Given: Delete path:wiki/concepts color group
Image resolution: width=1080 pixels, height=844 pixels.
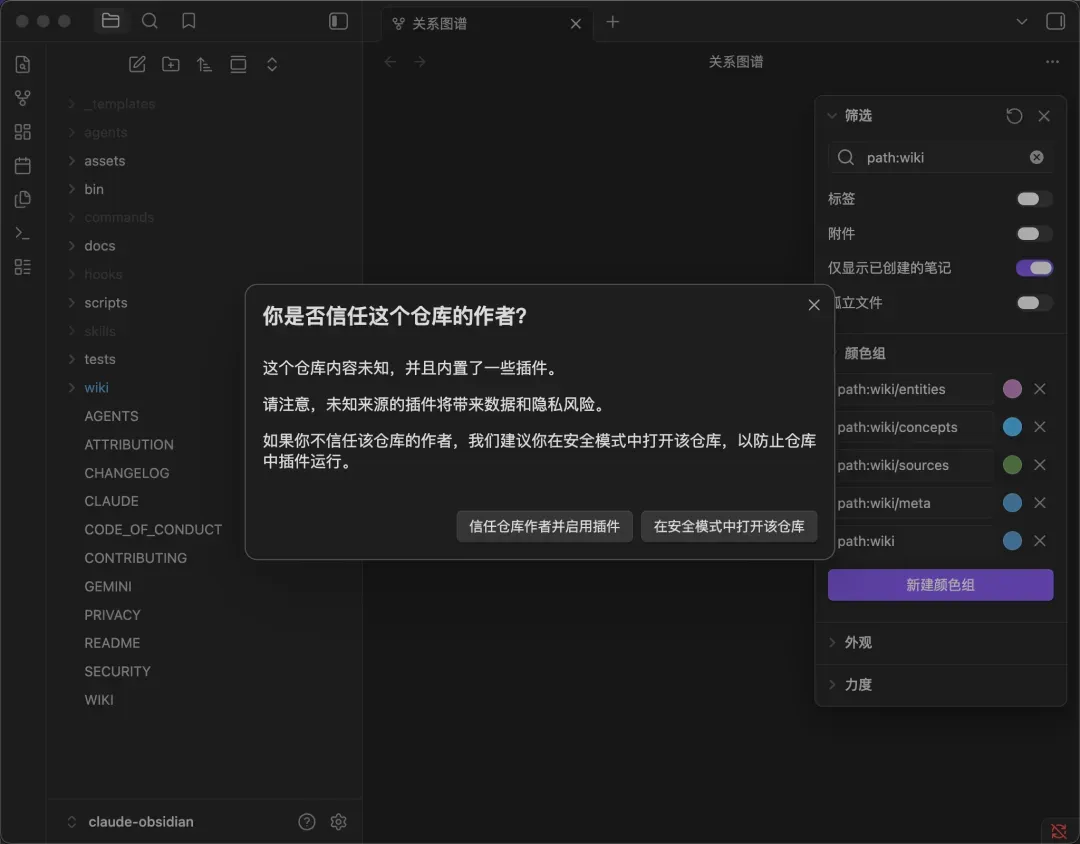Looking at the screenshot, I should click(1040, 427).
